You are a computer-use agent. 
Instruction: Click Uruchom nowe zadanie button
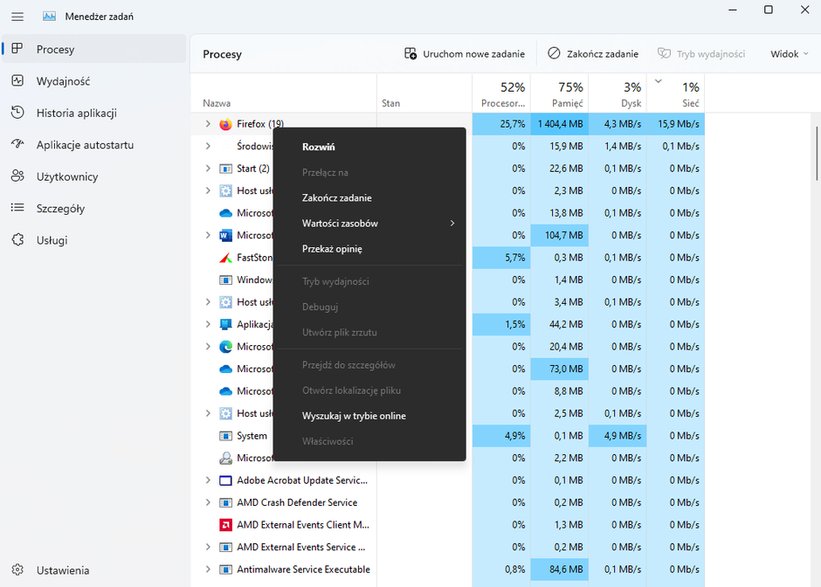tap(464, 54)
